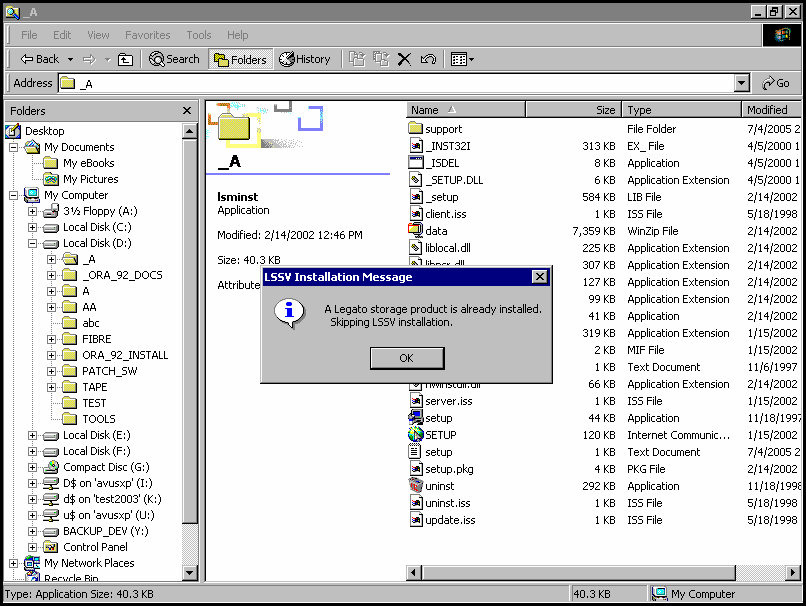Select the setup.pkg file icon
The width and height of the screenshot is (806, 606).
(416, 469)
